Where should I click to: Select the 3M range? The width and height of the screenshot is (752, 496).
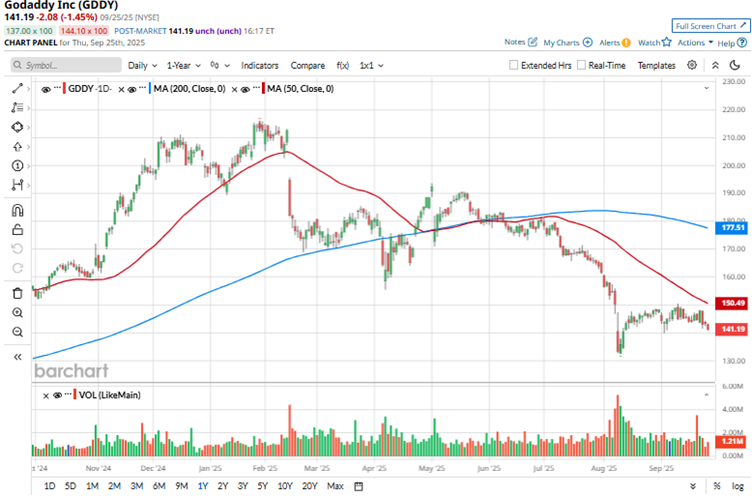137,486
